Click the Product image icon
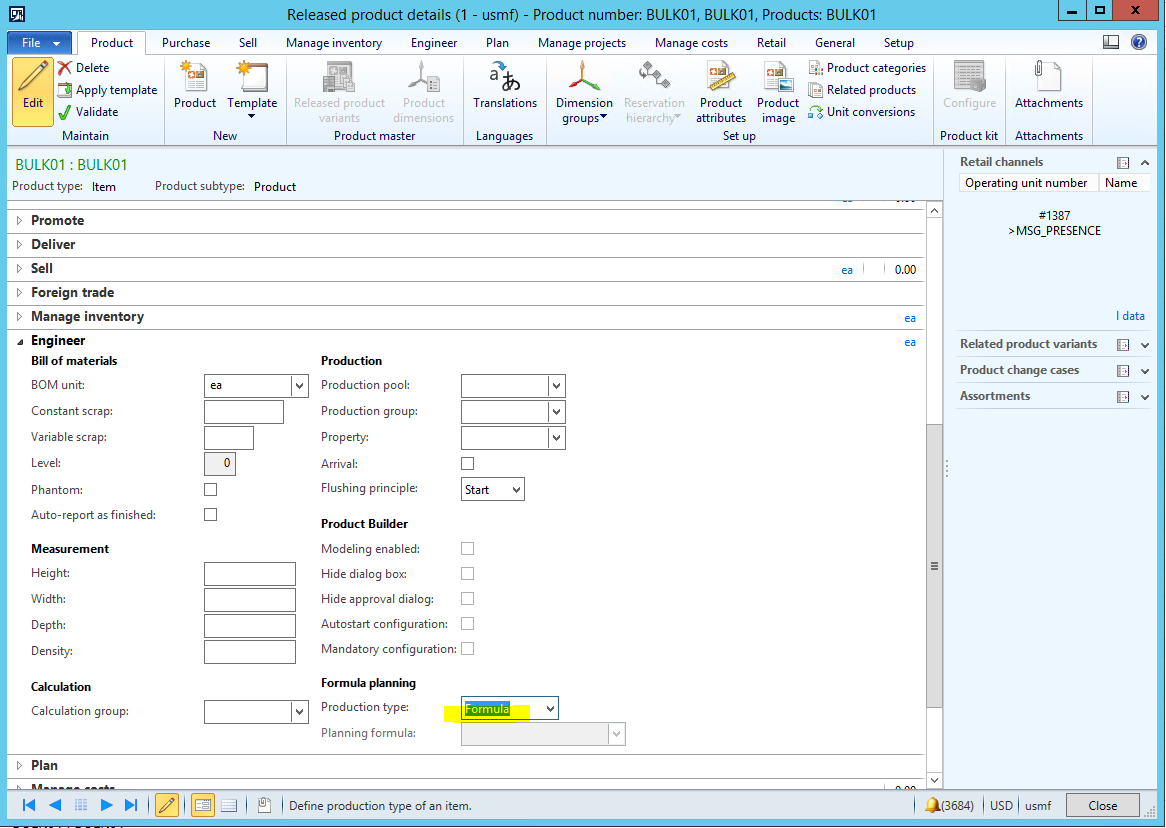 (777, 78)
